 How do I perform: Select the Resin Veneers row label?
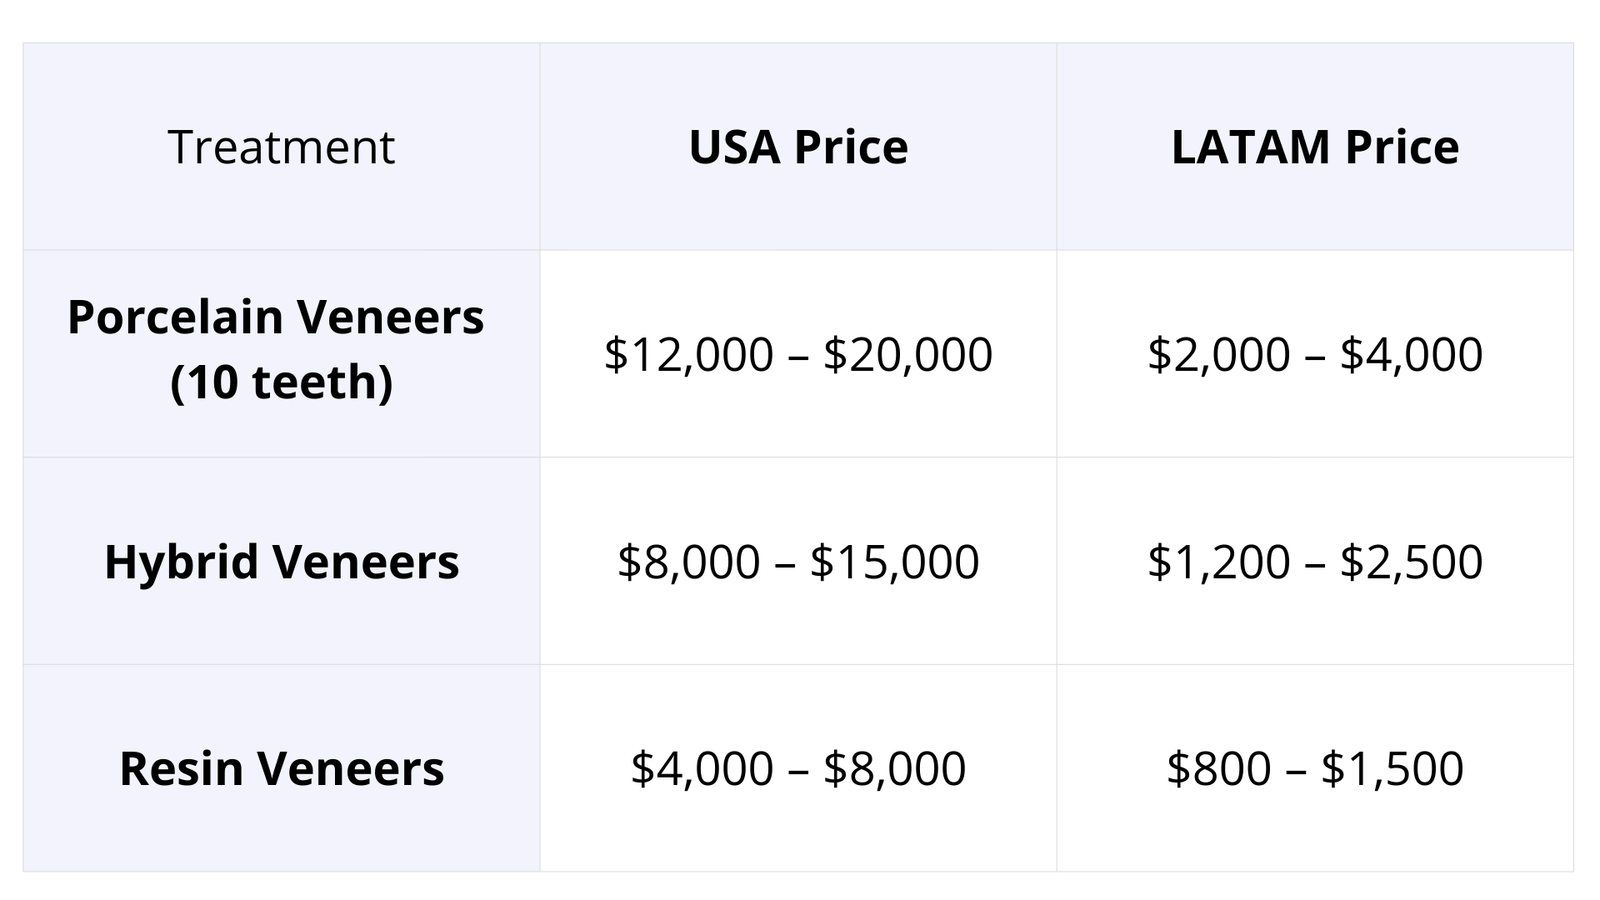281,768
